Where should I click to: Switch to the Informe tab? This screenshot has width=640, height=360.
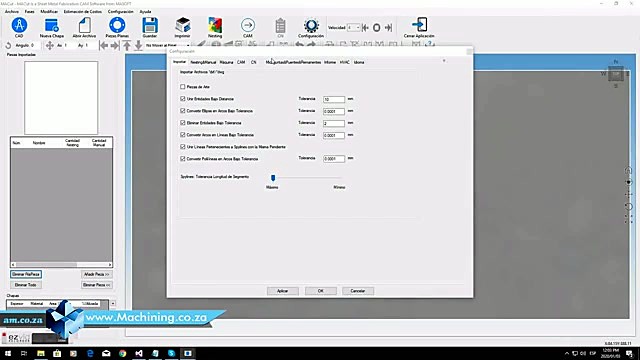pos(330,62)
